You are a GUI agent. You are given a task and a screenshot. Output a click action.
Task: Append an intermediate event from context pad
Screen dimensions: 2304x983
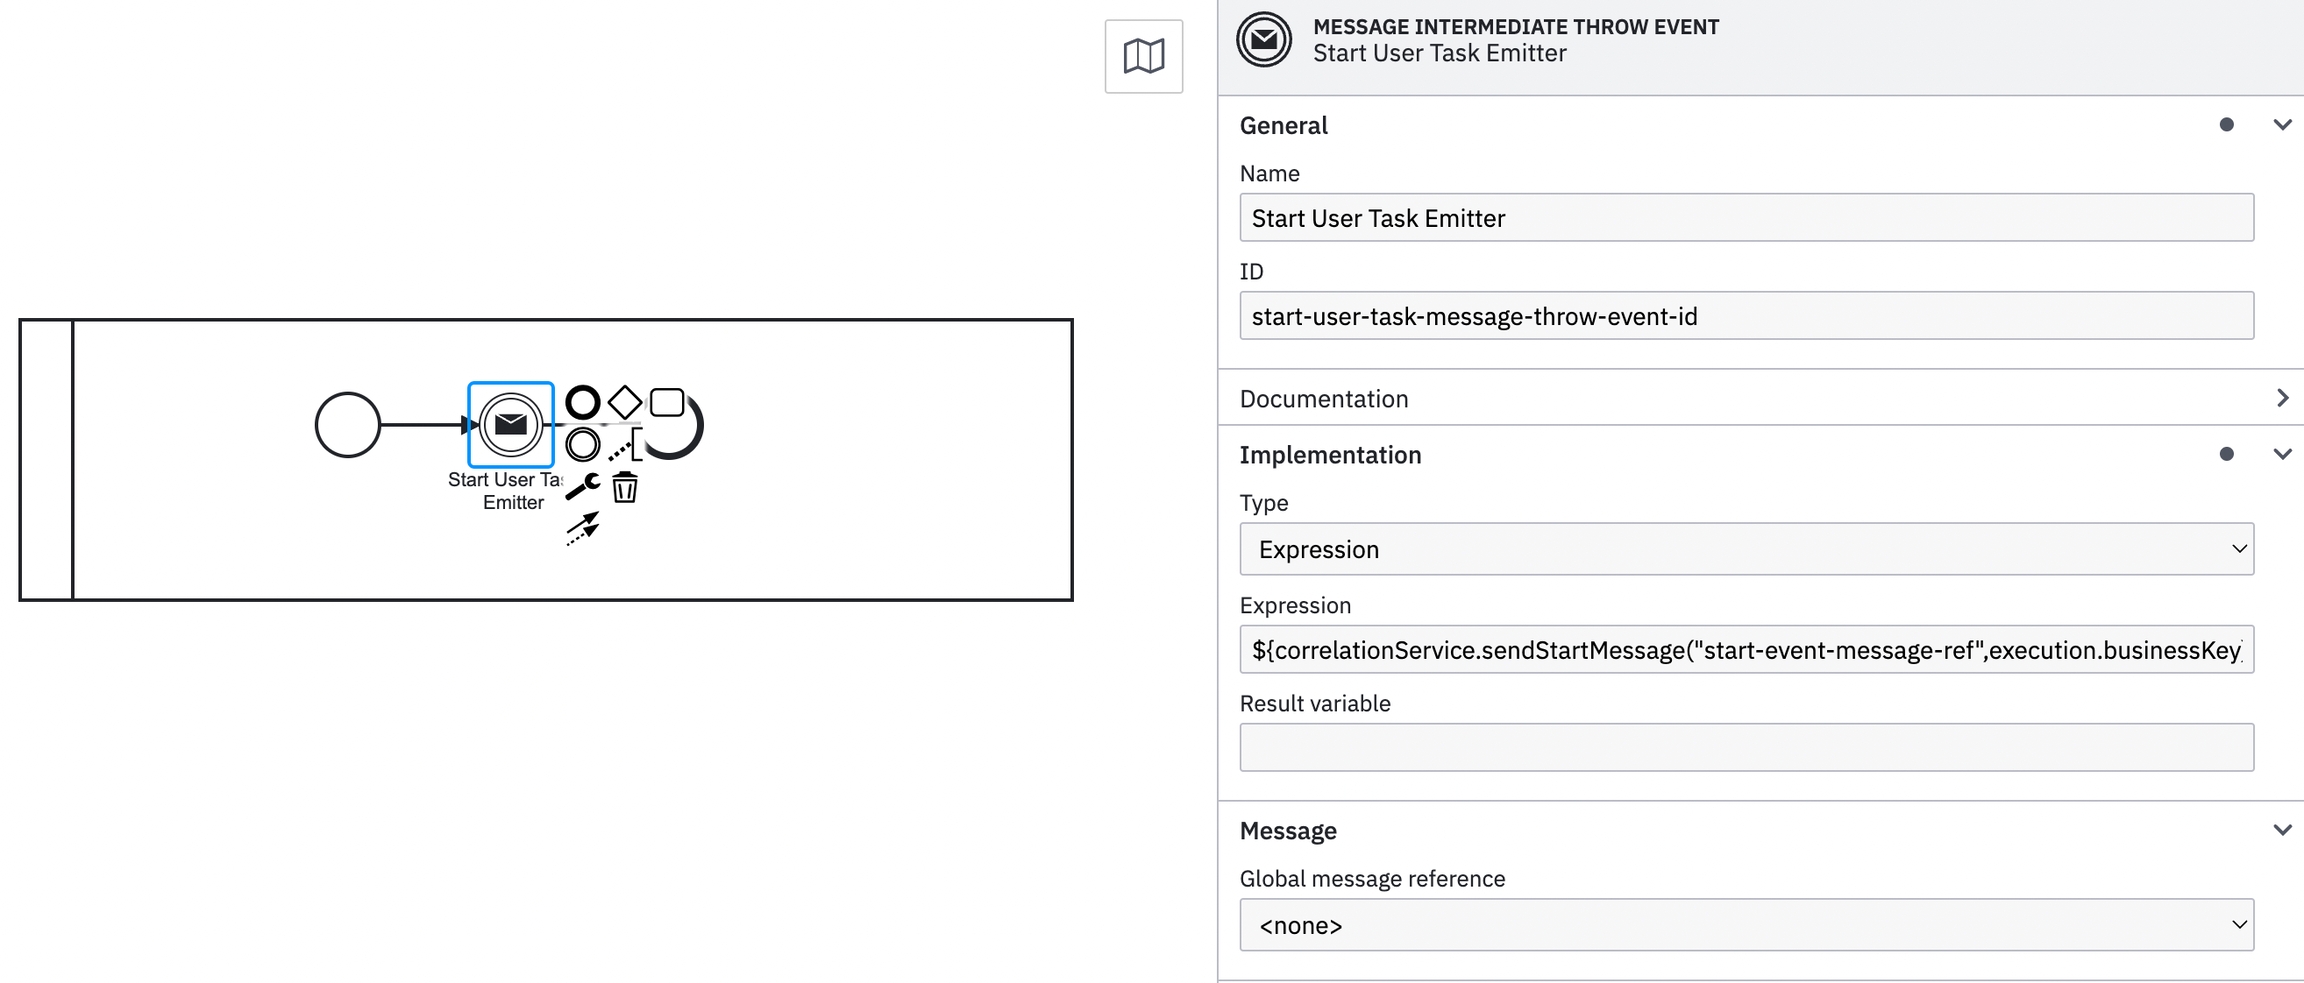pos(583,444)
